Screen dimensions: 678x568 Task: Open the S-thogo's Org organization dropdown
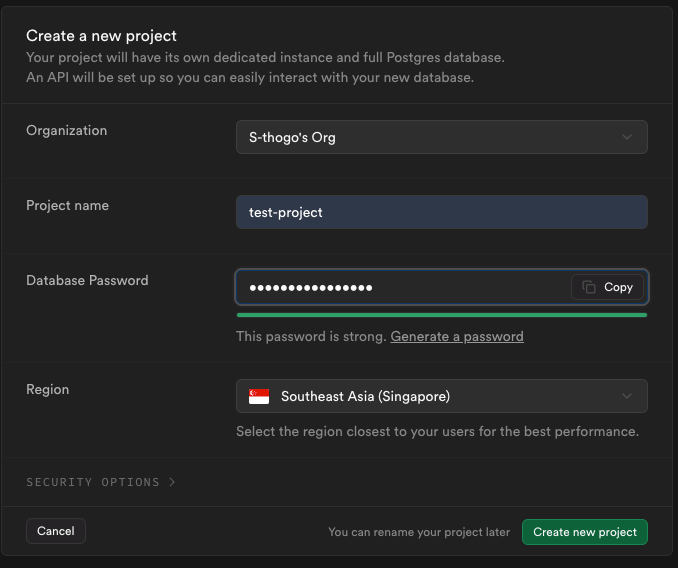441,137
